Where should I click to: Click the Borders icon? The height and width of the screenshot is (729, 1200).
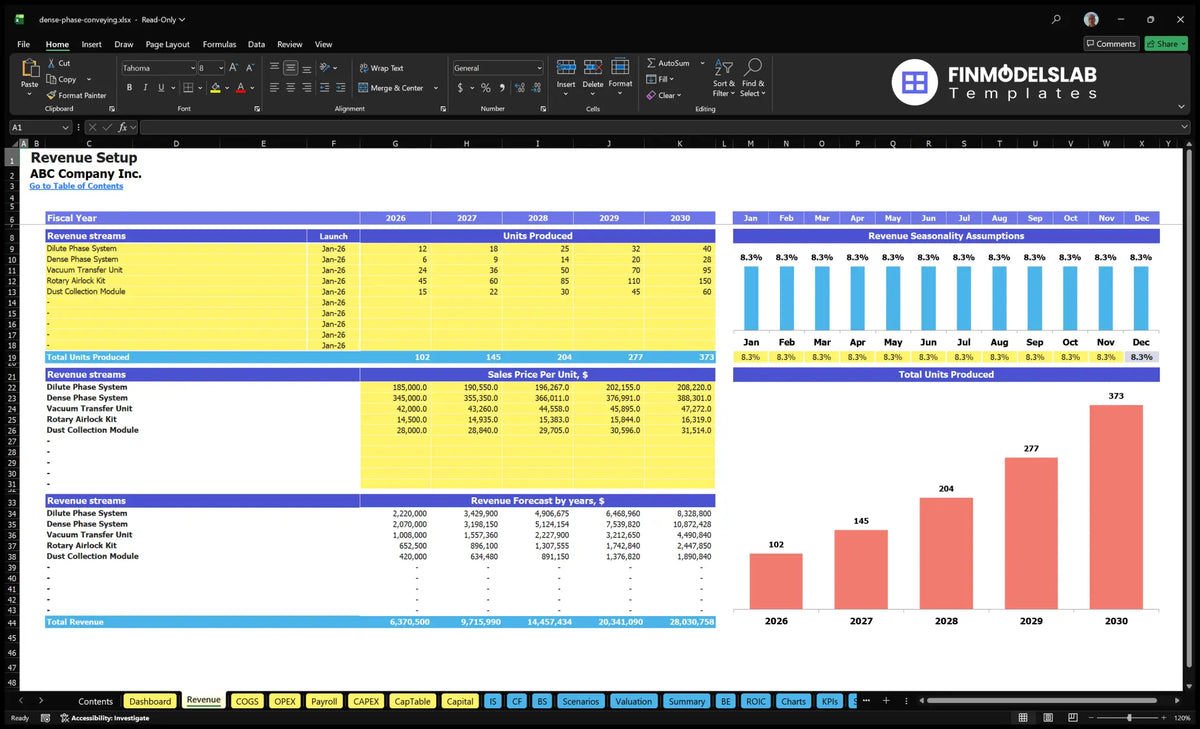(x=187, y=88)
